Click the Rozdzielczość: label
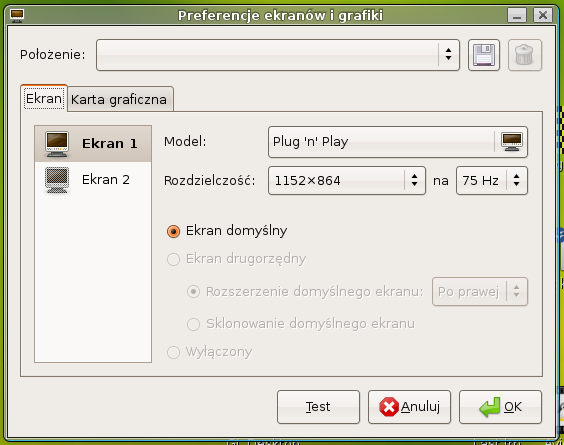 click(209, 181)
